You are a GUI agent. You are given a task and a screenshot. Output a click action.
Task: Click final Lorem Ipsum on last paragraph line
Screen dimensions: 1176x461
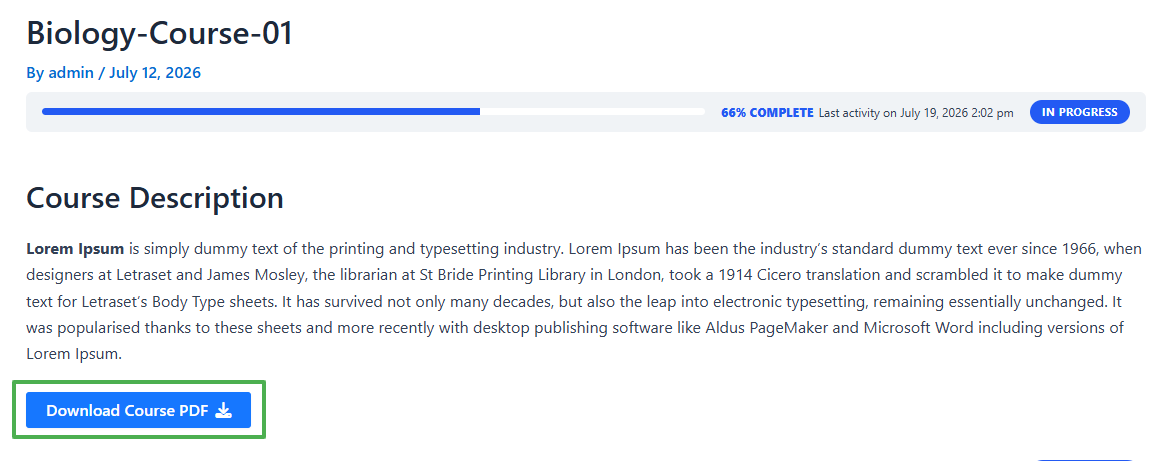click(73, 354)
